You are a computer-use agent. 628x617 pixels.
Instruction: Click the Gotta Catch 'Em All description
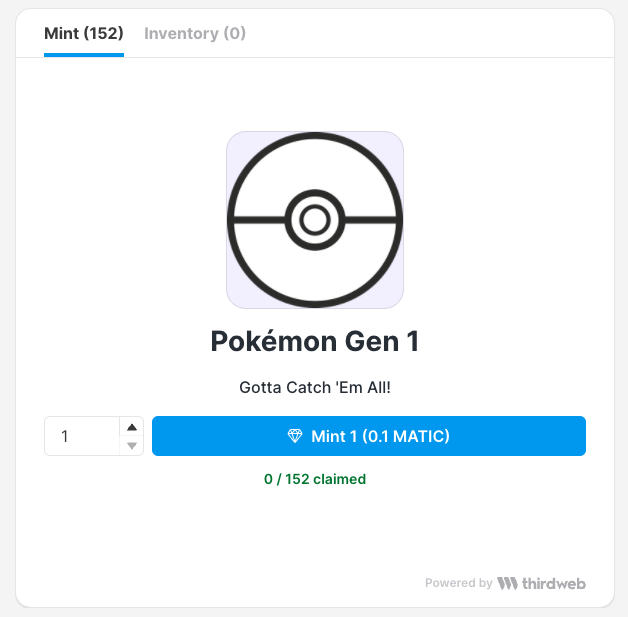point(315,388)
